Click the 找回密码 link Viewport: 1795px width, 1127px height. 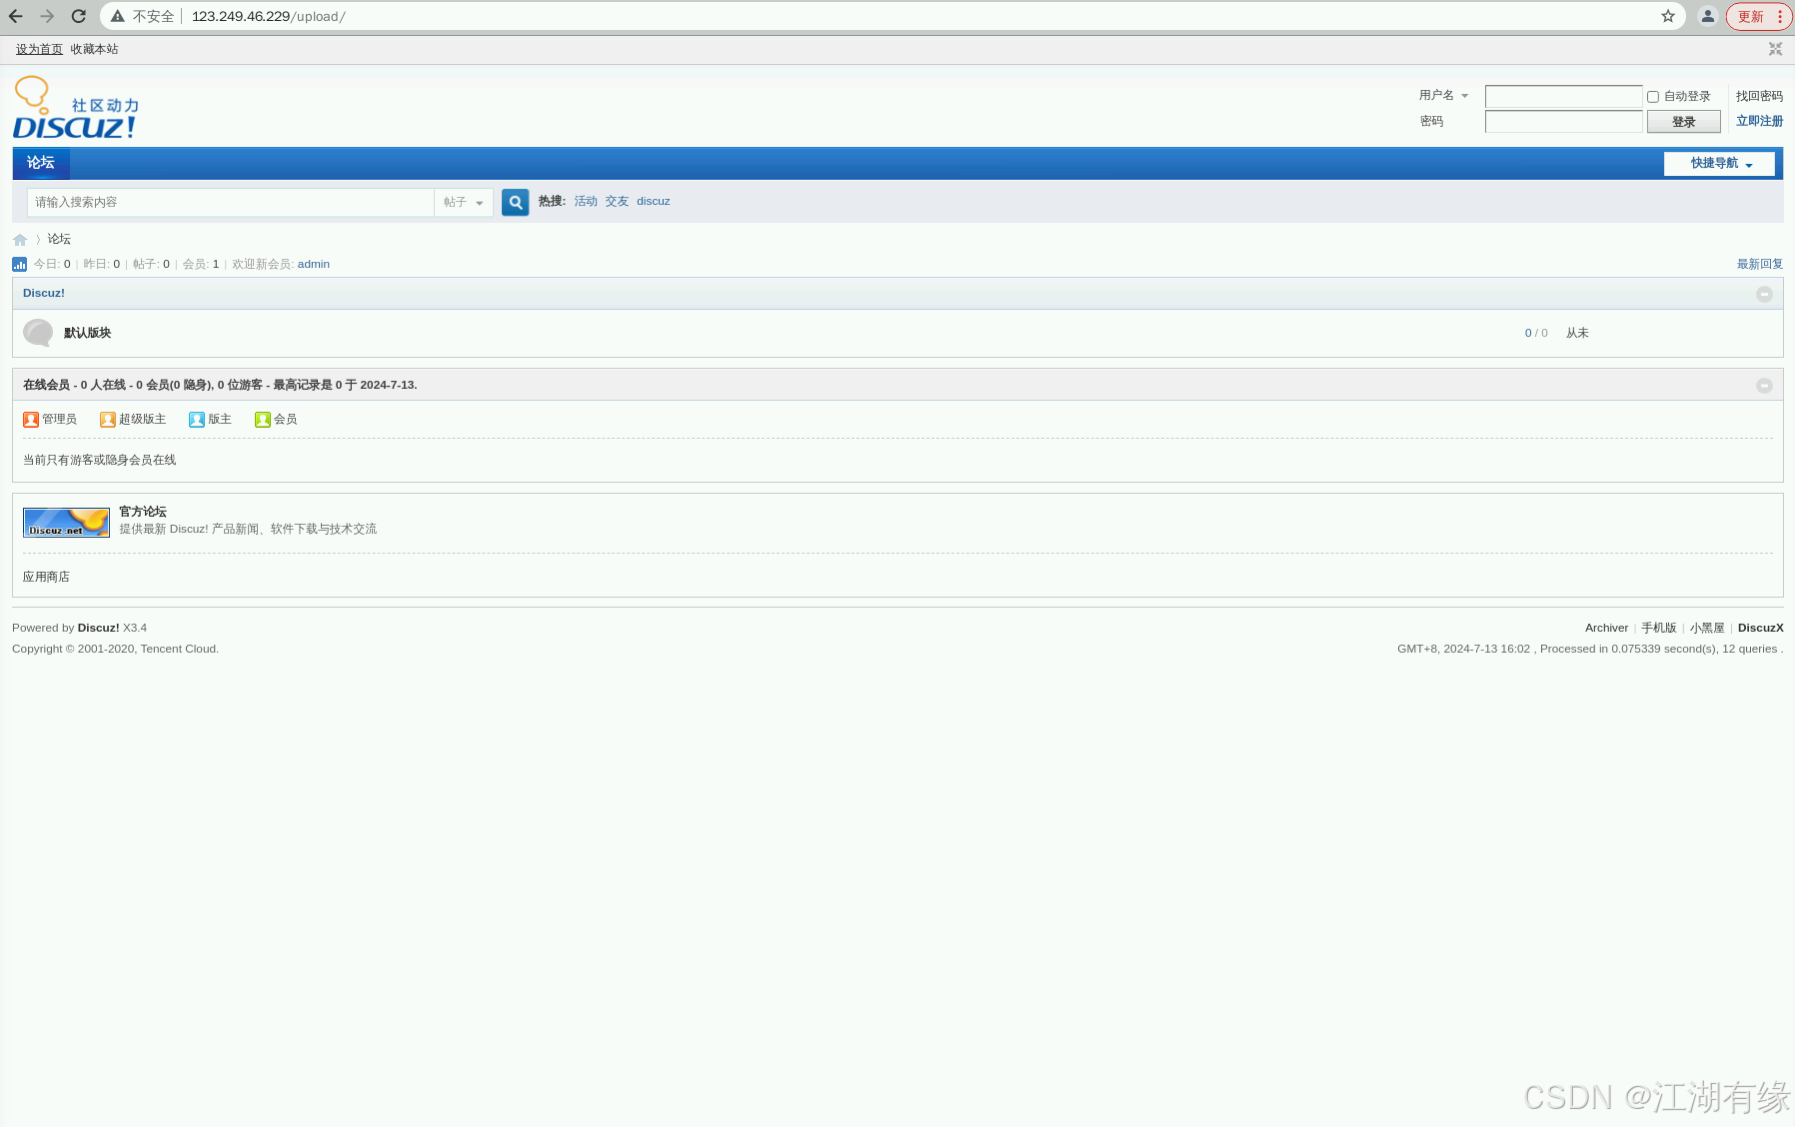(1759, 96)
